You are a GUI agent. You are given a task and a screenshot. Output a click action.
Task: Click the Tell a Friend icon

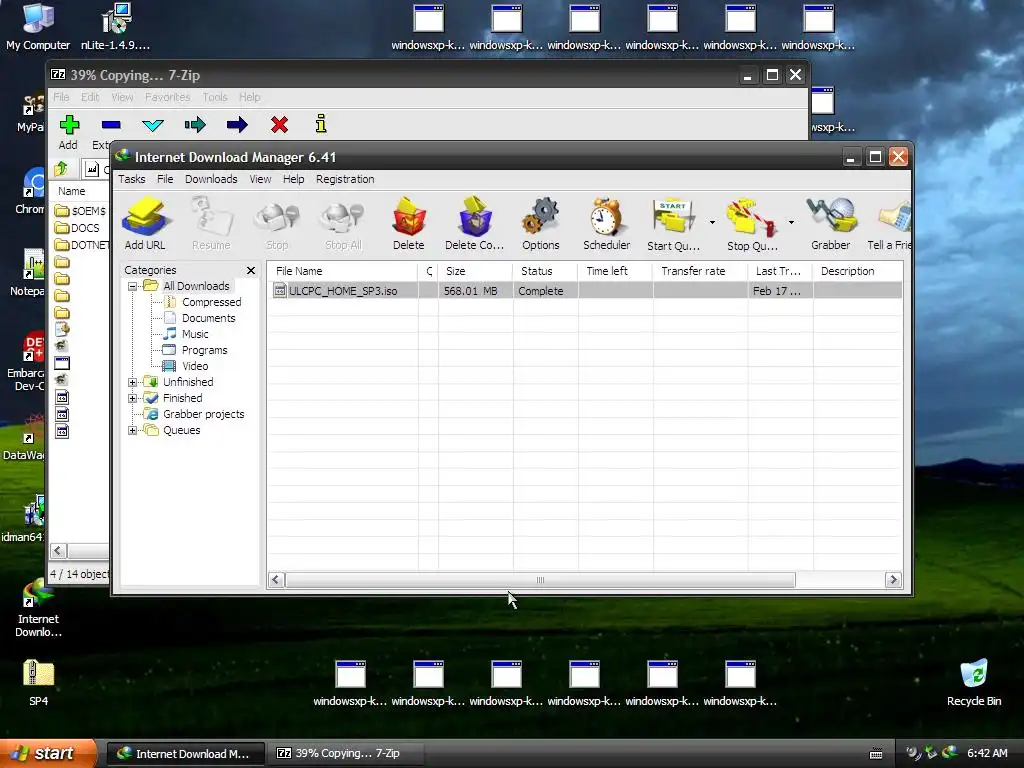[x=889, y=224]
